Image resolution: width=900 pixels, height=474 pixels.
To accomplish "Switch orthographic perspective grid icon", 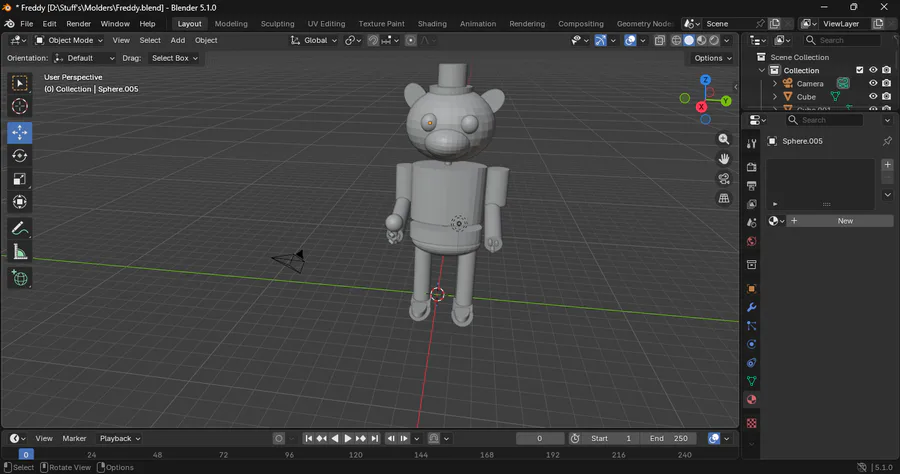I will pos(724,199).
